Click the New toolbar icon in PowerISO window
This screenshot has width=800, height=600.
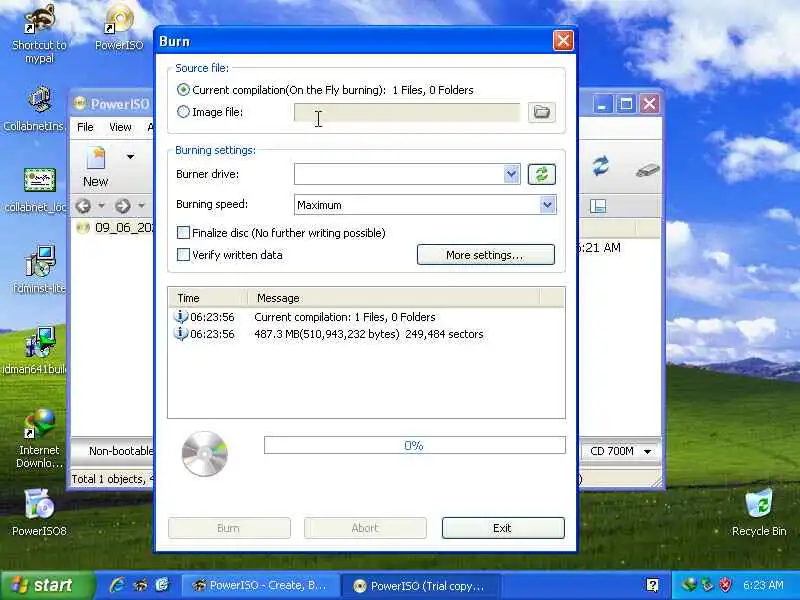95,166
